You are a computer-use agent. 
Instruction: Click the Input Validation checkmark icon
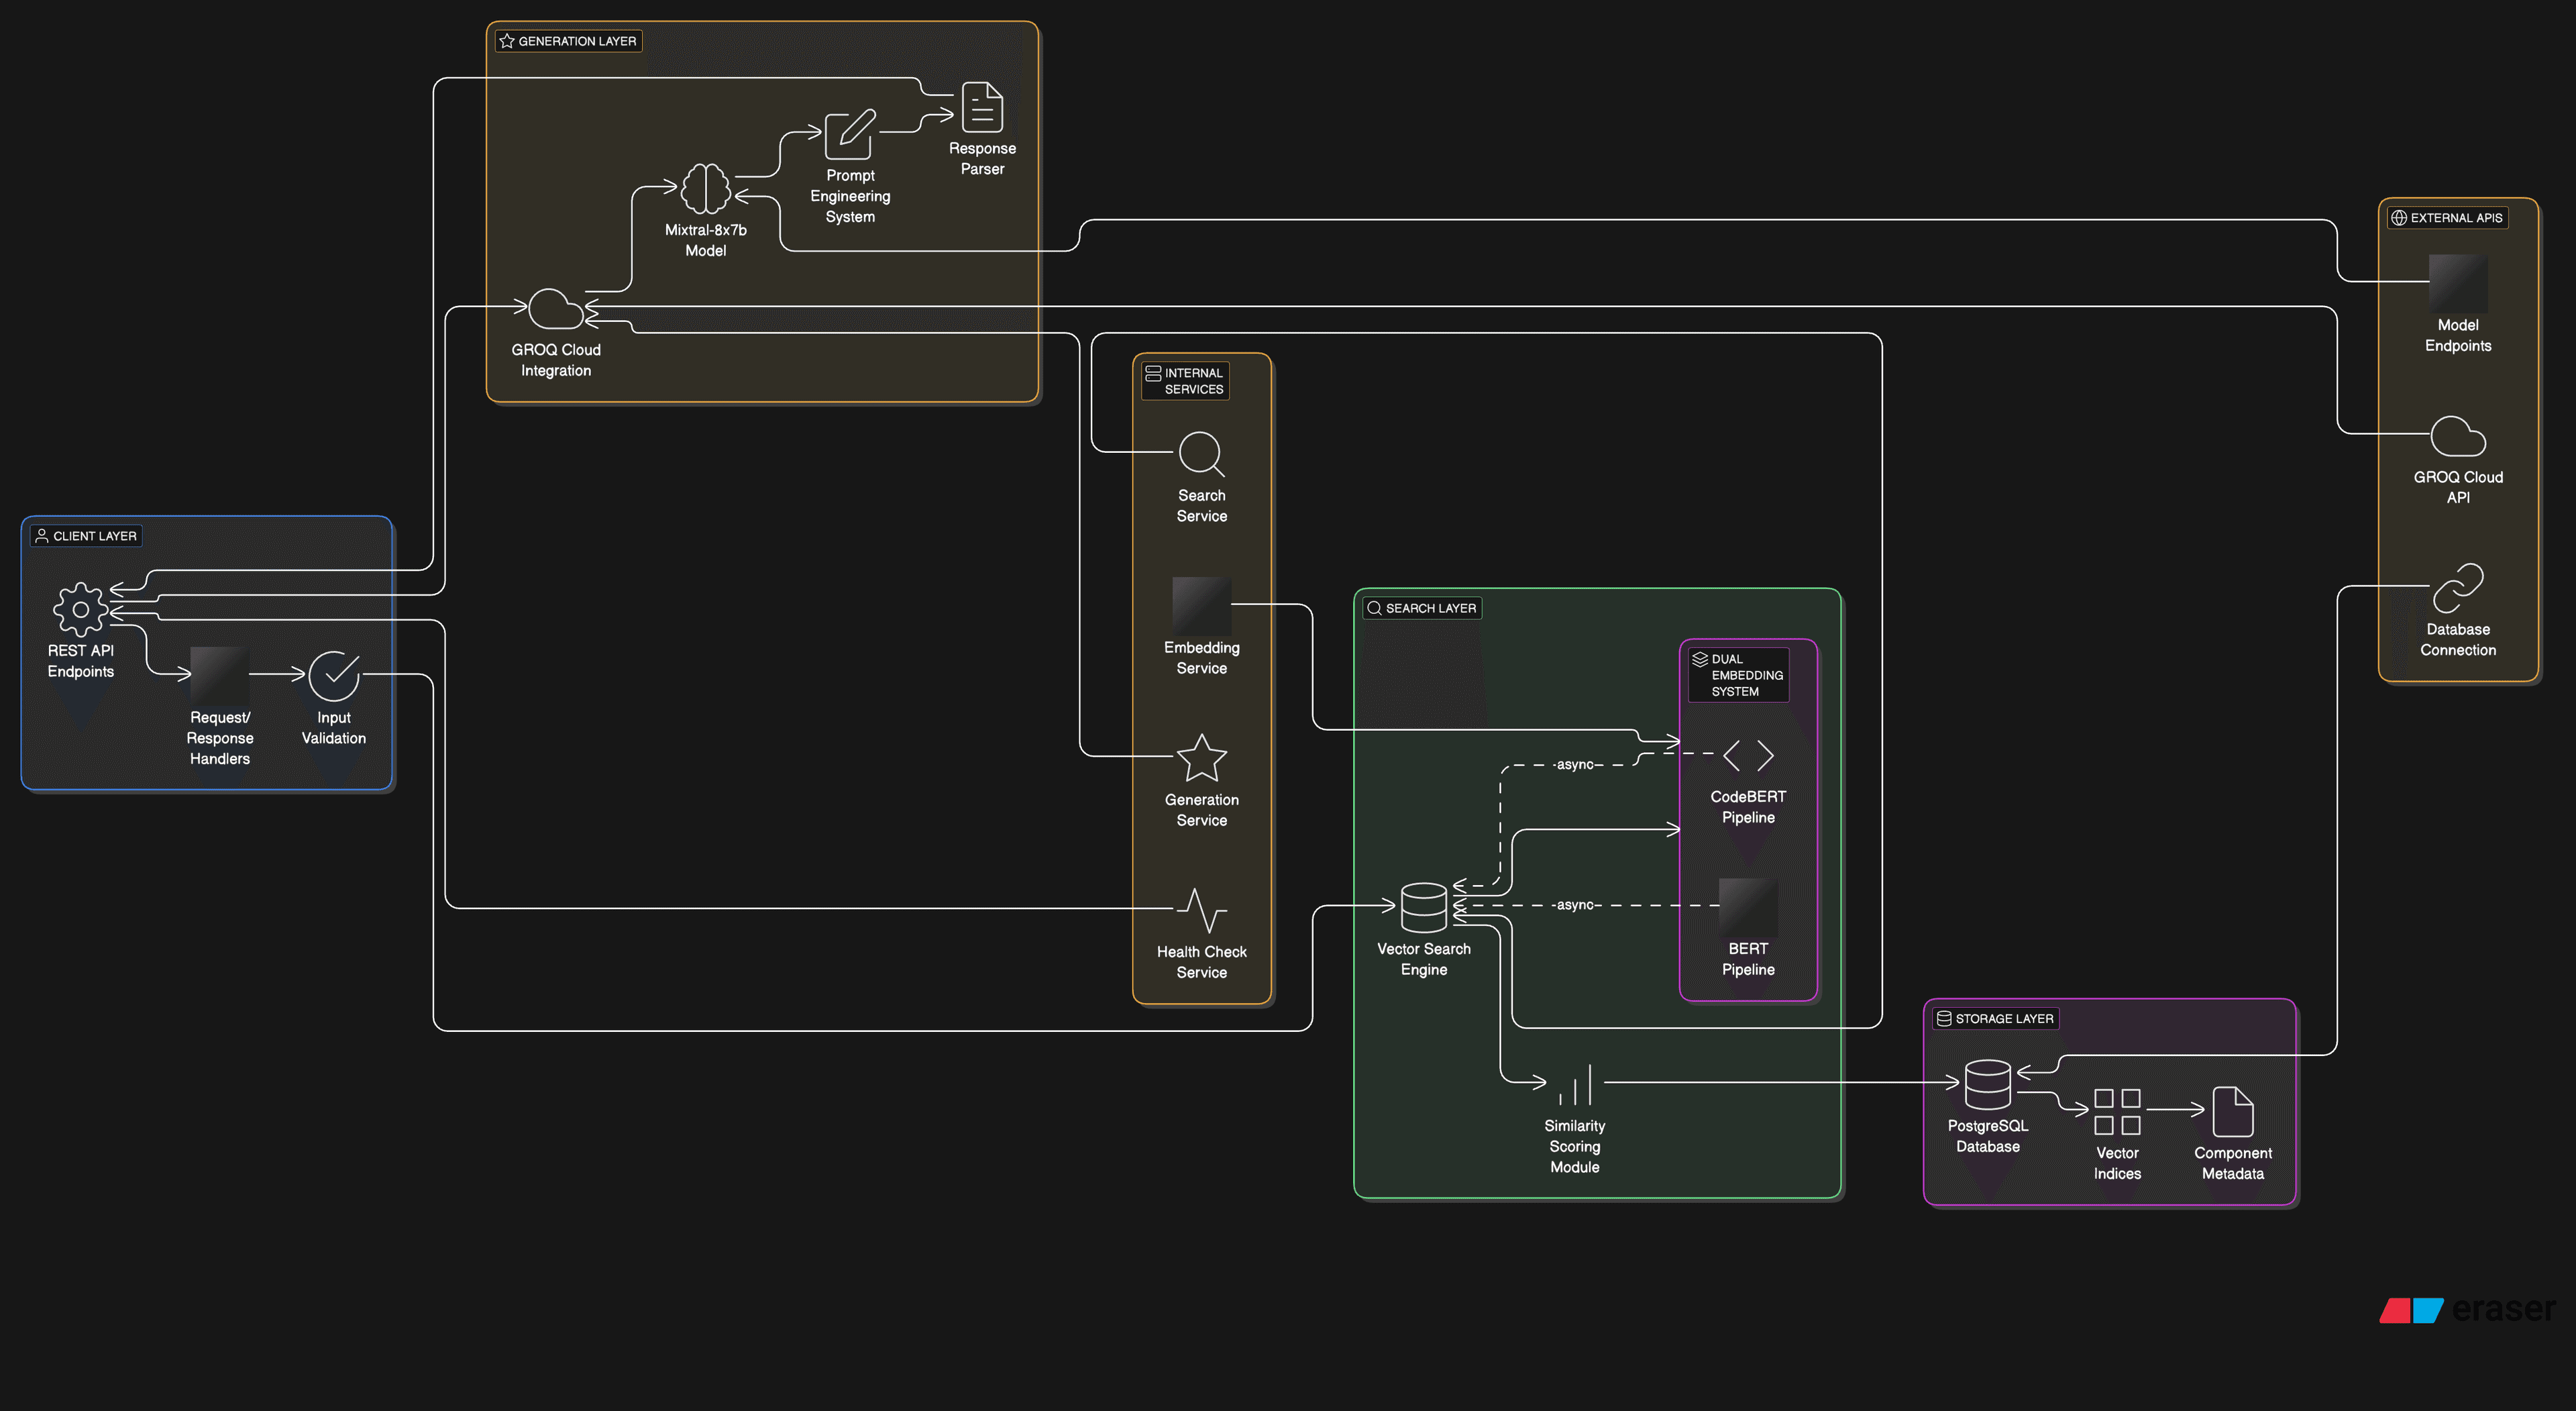coord(333,676)
